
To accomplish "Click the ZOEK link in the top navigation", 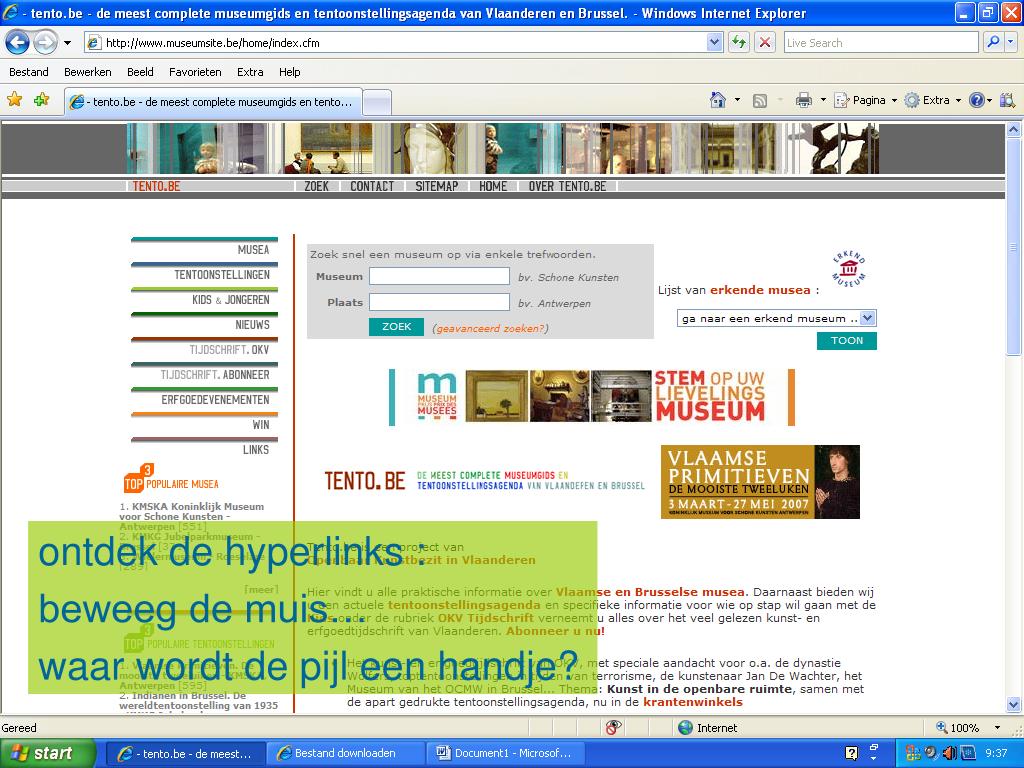I will [317, 186].
